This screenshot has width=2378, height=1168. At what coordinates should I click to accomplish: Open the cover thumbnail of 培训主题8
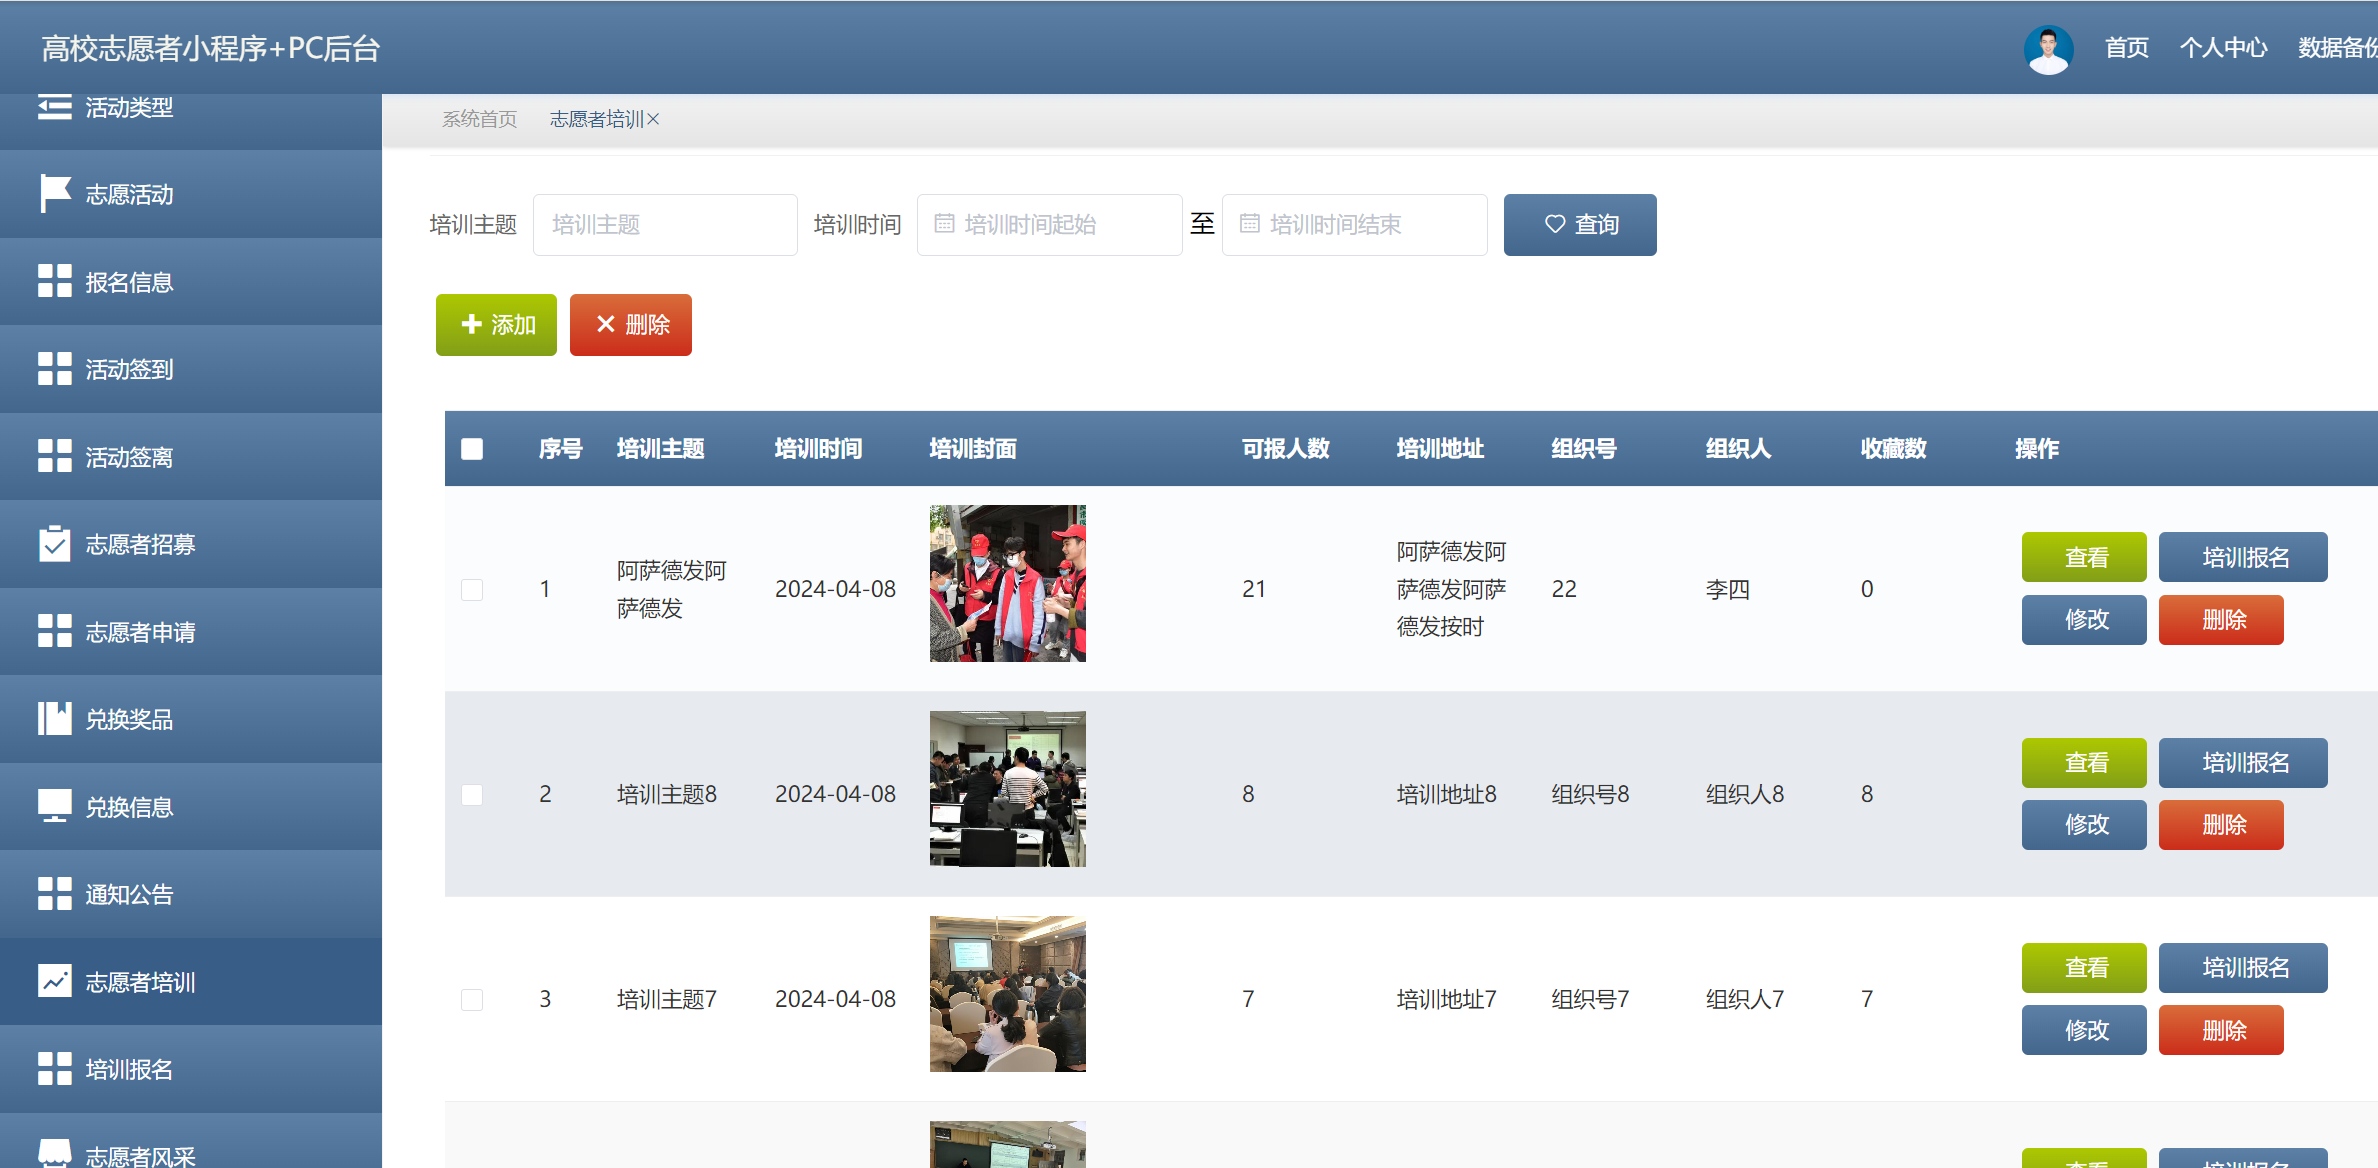click(1007, 789)
